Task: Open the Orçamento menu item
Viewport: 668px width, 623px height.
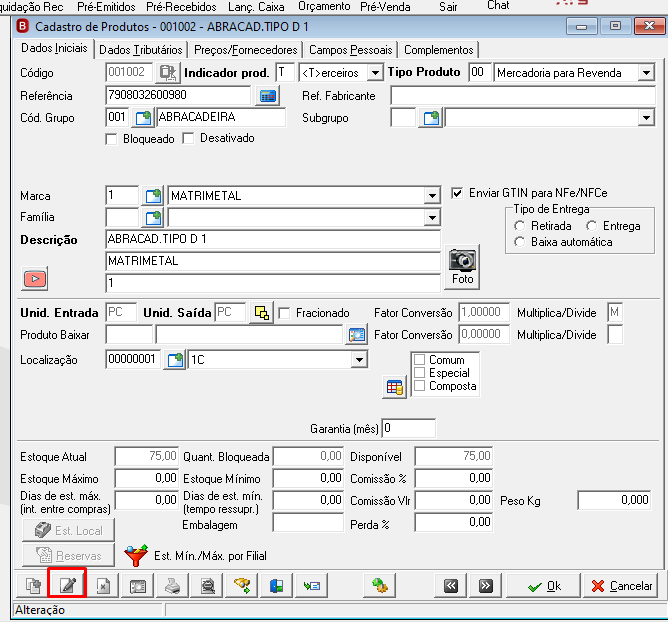Action: (x=324, y=6)
